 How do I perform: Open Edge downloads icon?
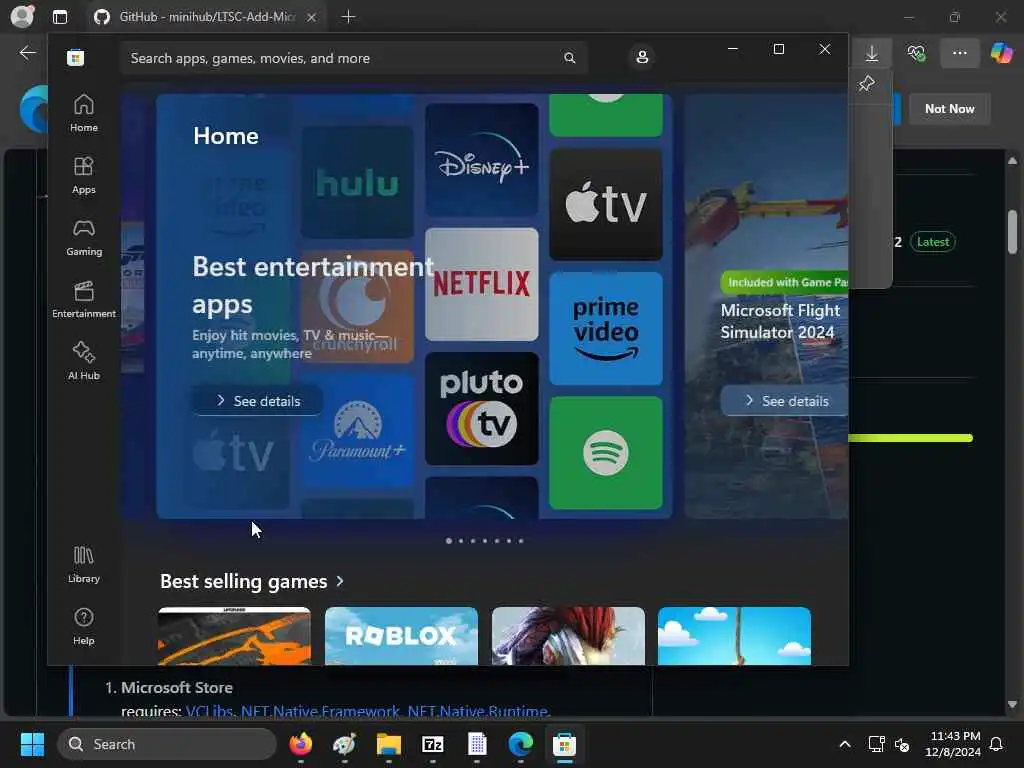click(872, 54)
